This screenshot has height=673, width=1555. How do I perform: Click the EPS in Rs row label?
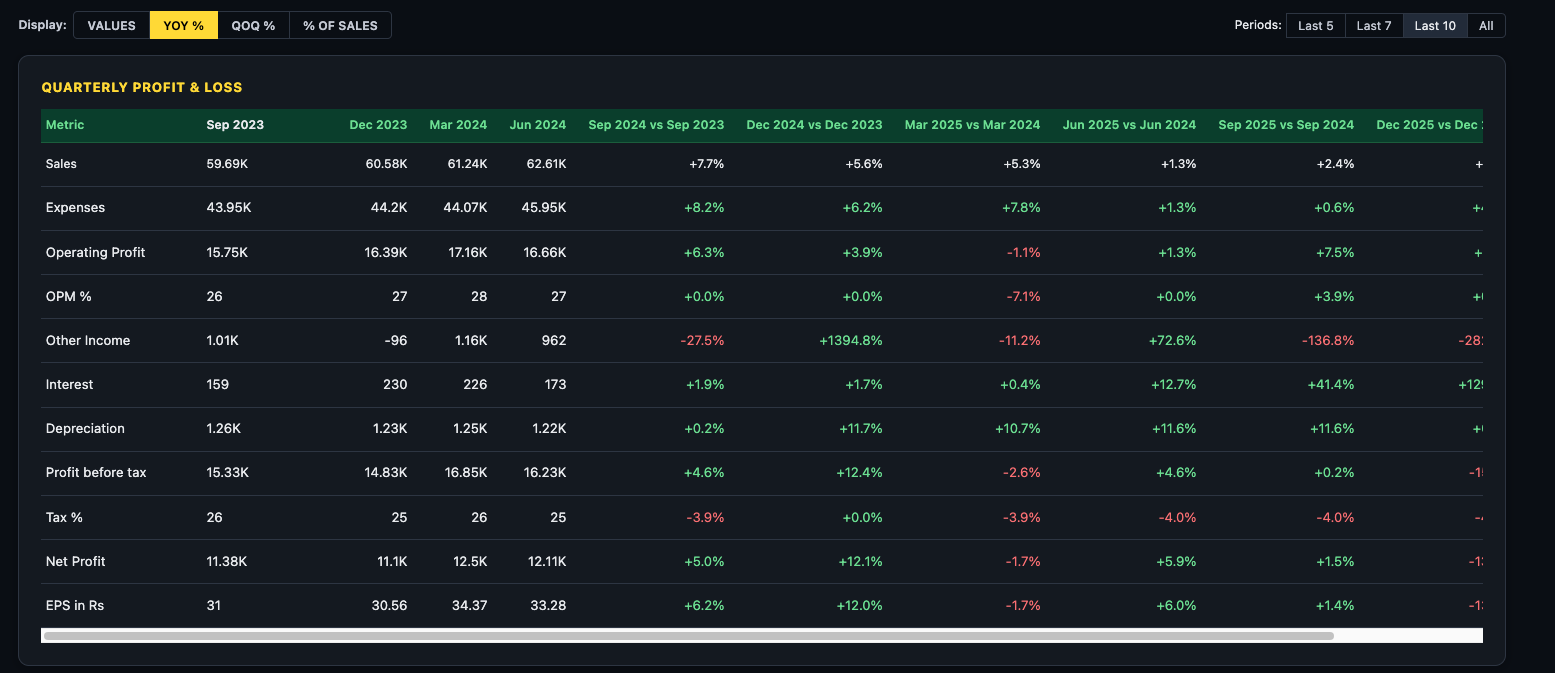tap(75, 605)
